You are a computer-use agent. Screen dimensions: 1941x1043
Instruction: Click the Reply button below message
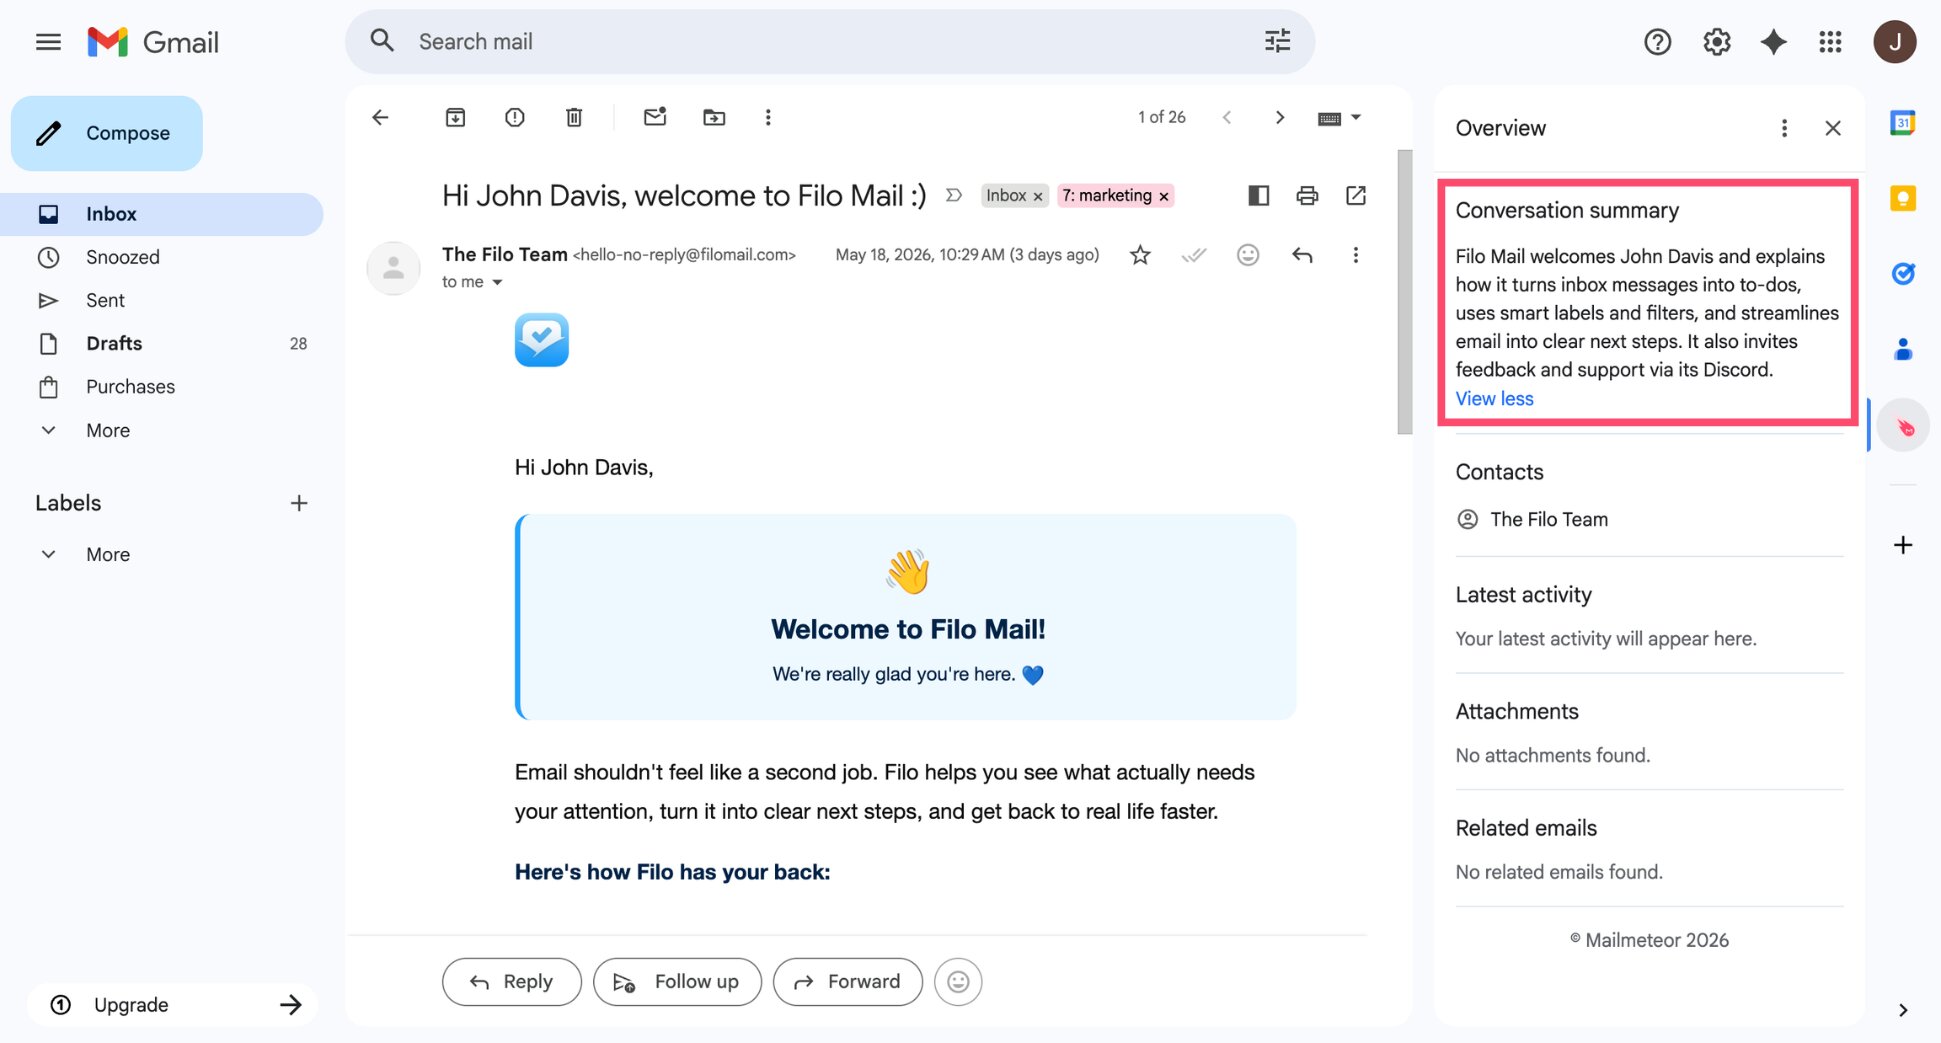tap(512, 982)
